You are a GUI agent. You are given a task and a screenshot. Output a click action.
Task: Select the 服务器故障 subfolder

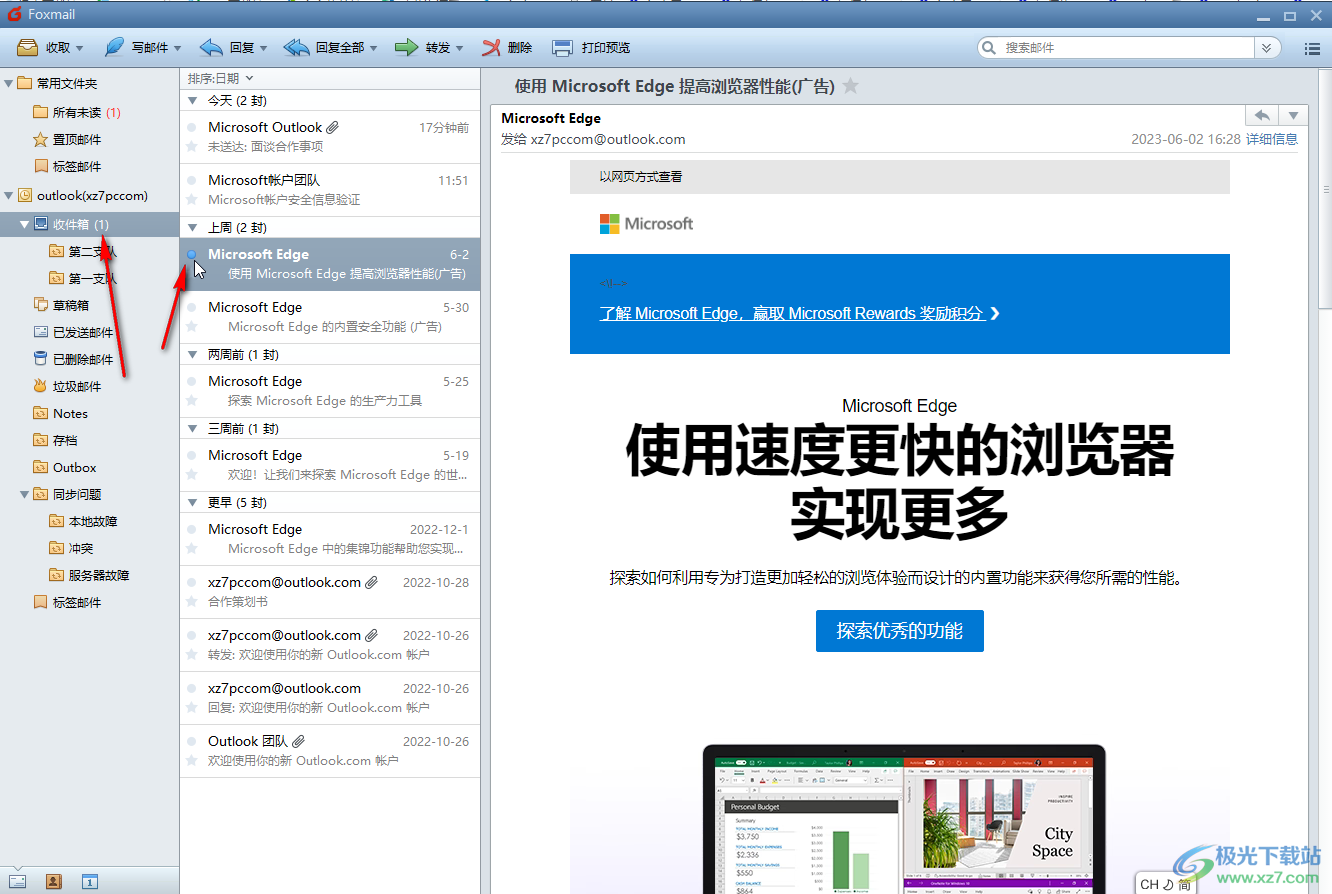pos(89,575)
